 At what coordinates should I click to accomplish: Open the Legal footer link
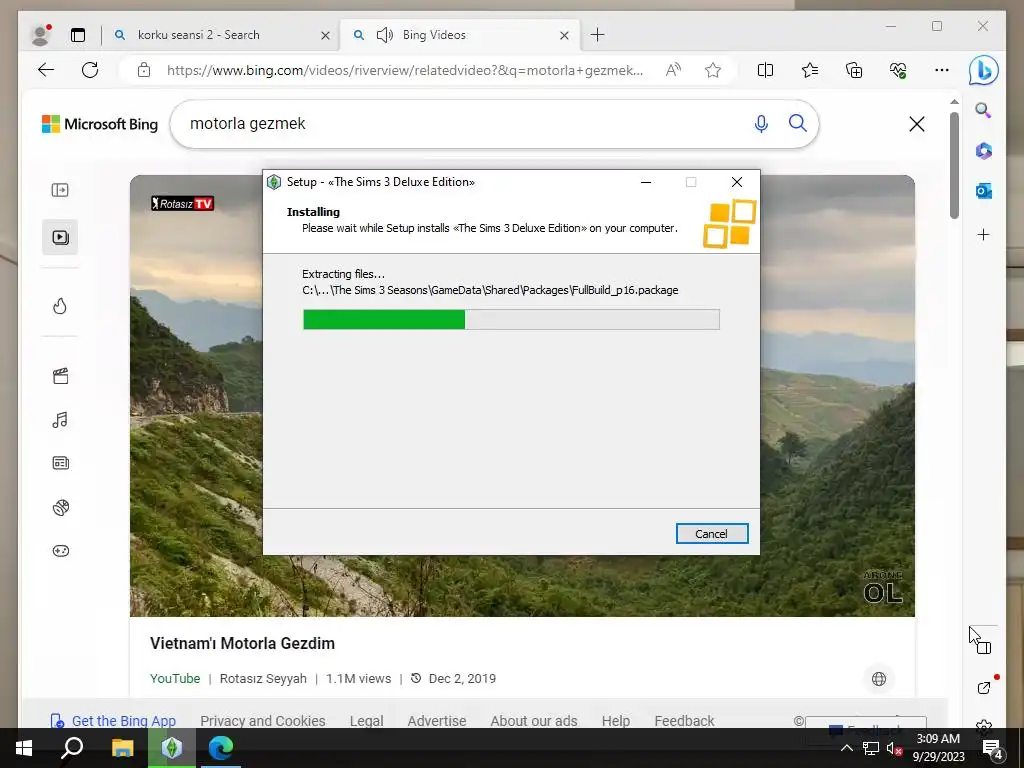tap(366, 721)
